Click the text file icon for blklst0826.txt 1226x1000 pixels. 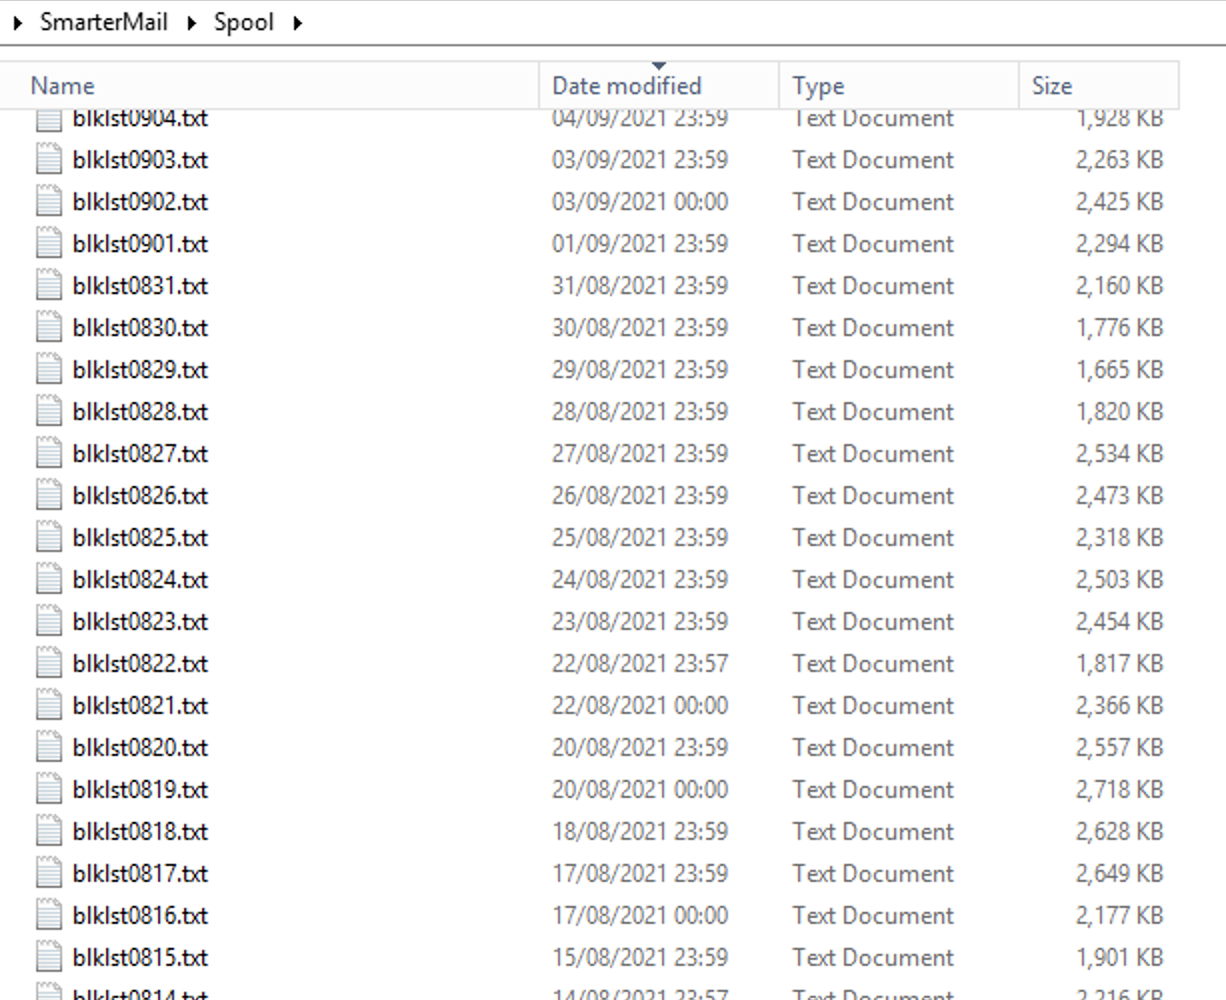coord(49,496)
